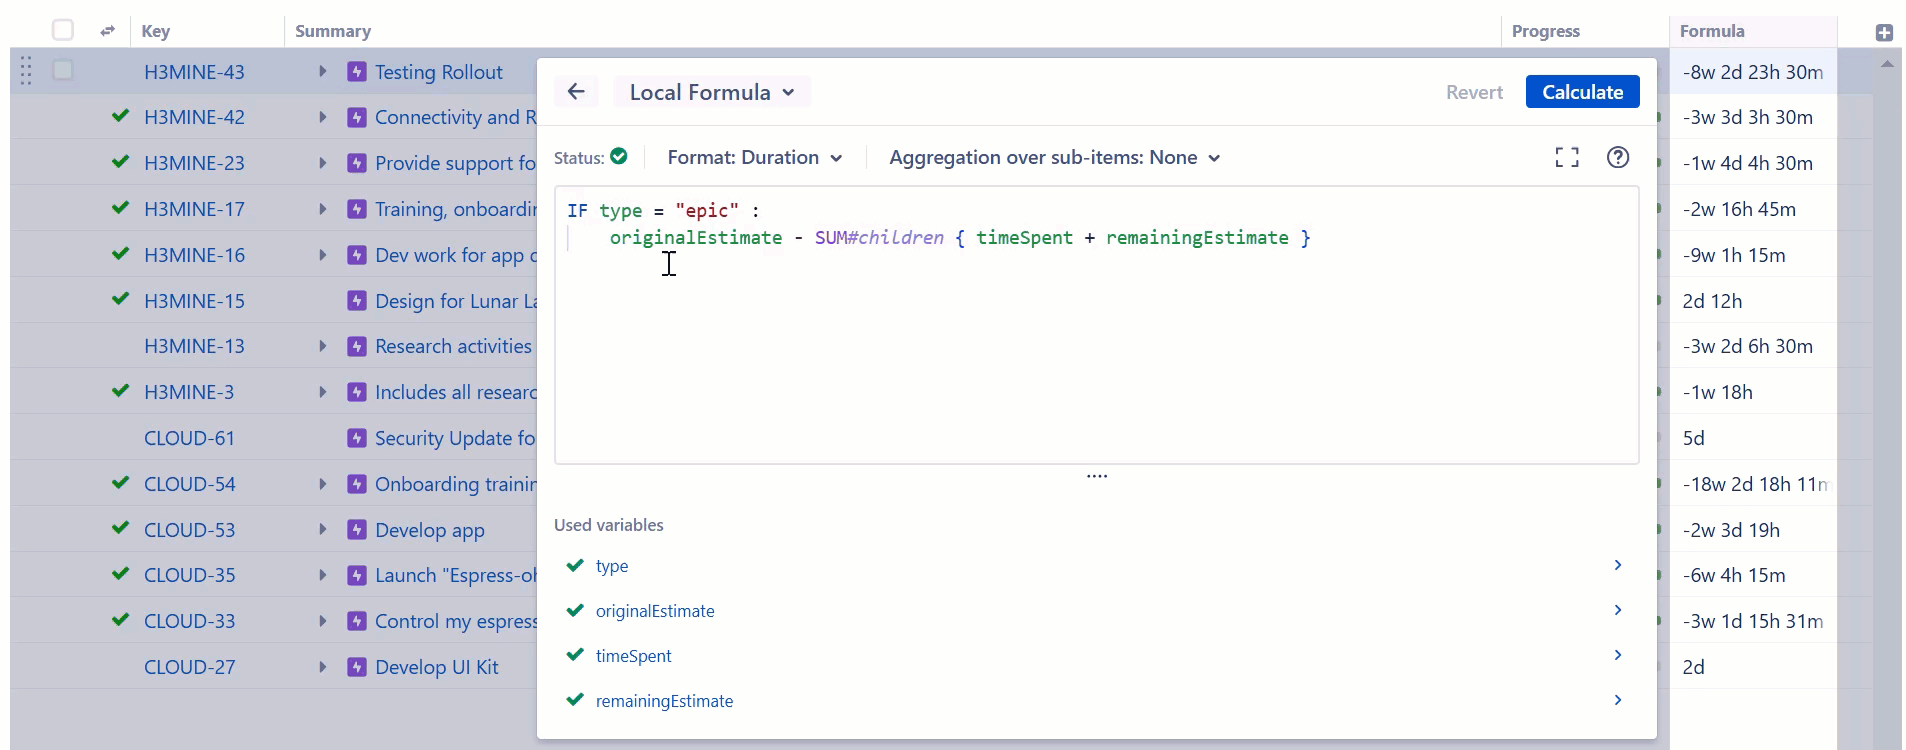Image resolution: width=1906 pixels, height=750 pixels.
Task: Click the back arrow in formula editor
Action: (x=576, y=92)
